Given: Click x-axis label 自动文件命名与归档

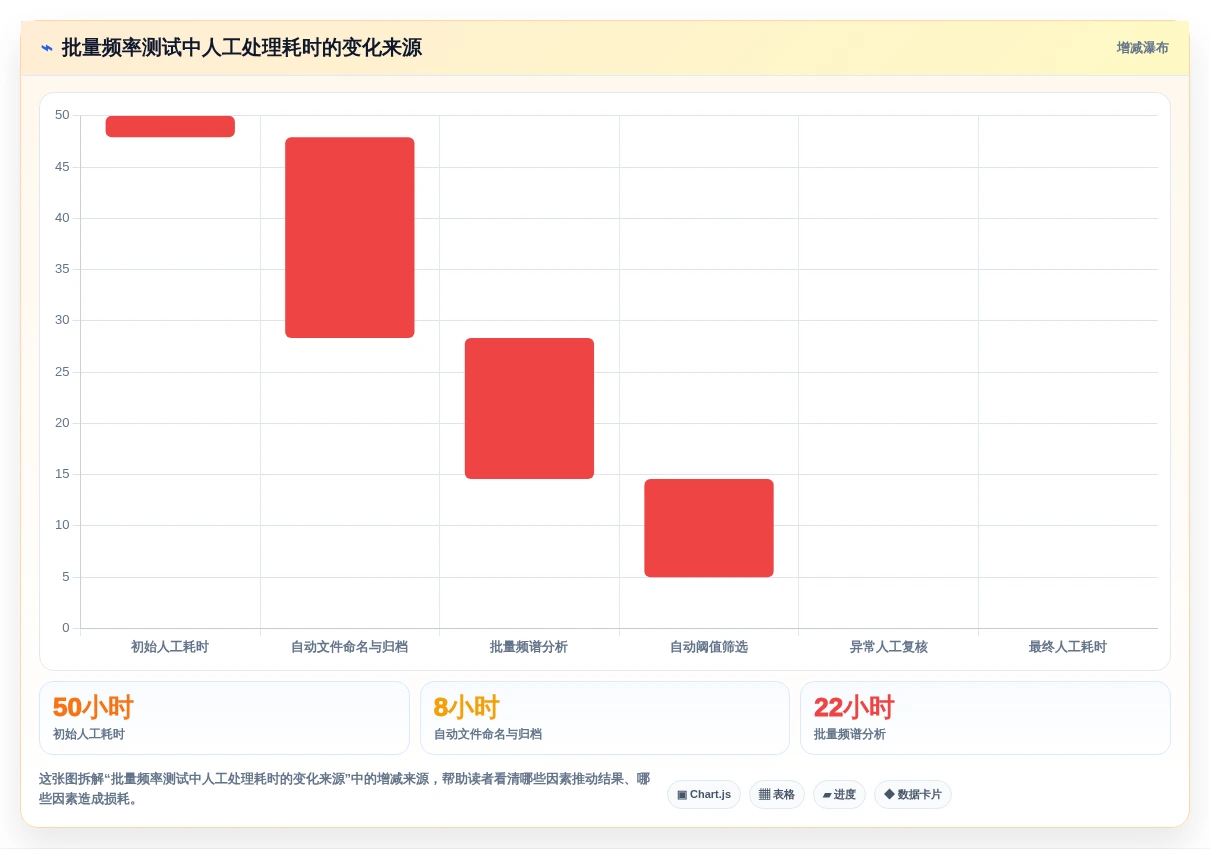Looking at the screenshot, I should [350, 647].
